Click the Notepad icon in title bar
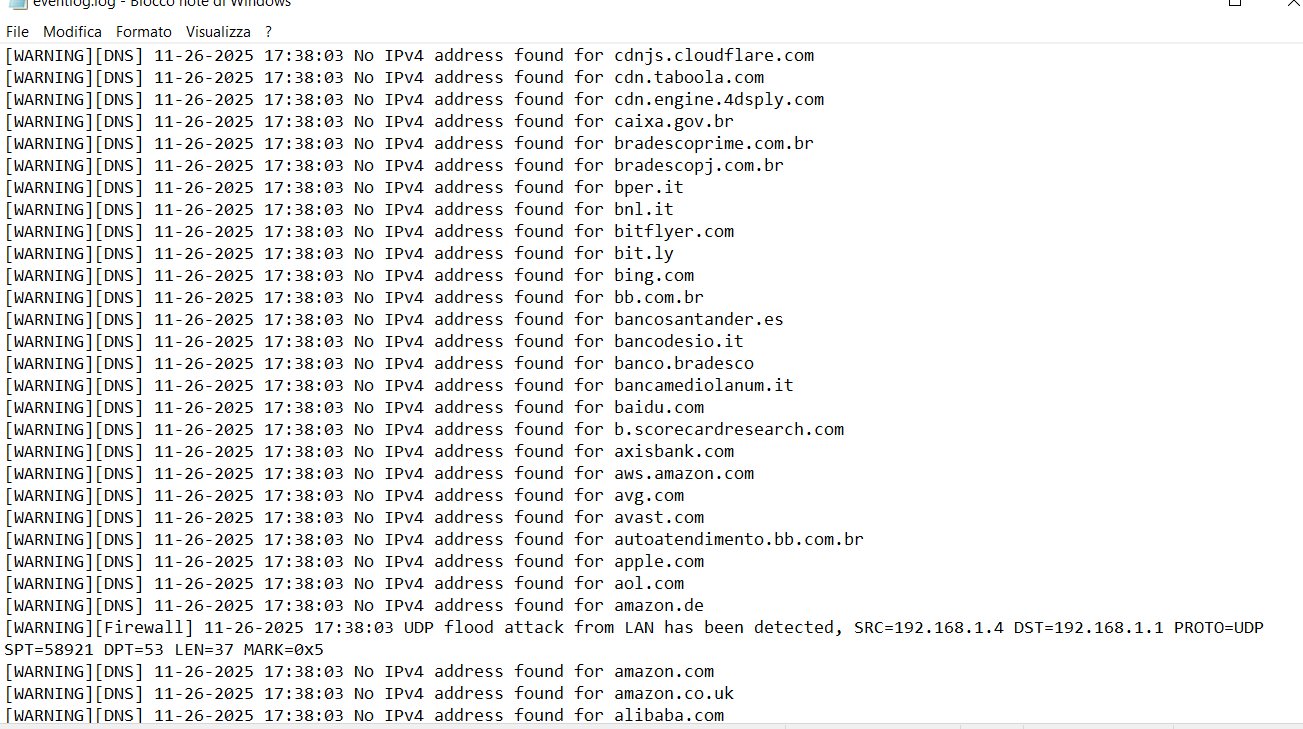Screen dimensions: 1303x729 [16, 3]
